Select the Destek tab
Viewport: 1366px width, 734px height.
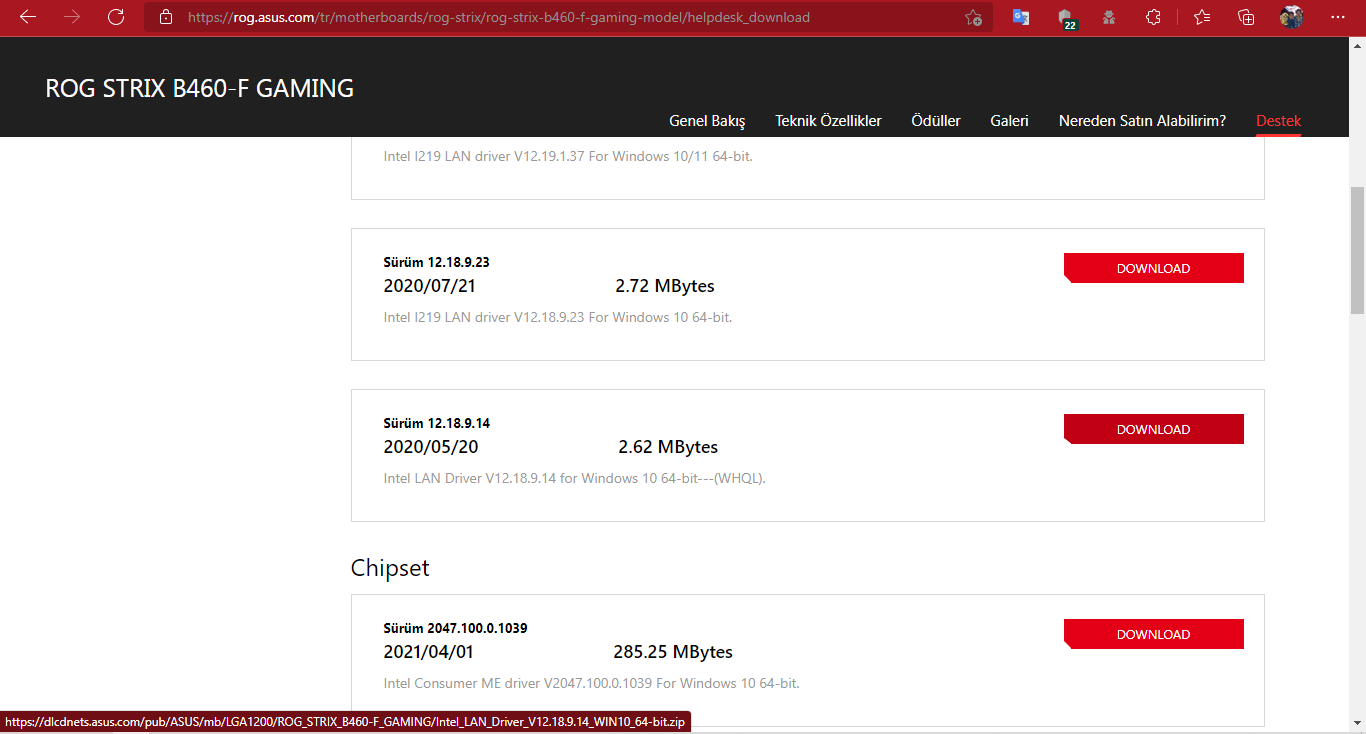[x=1278, y=121]
